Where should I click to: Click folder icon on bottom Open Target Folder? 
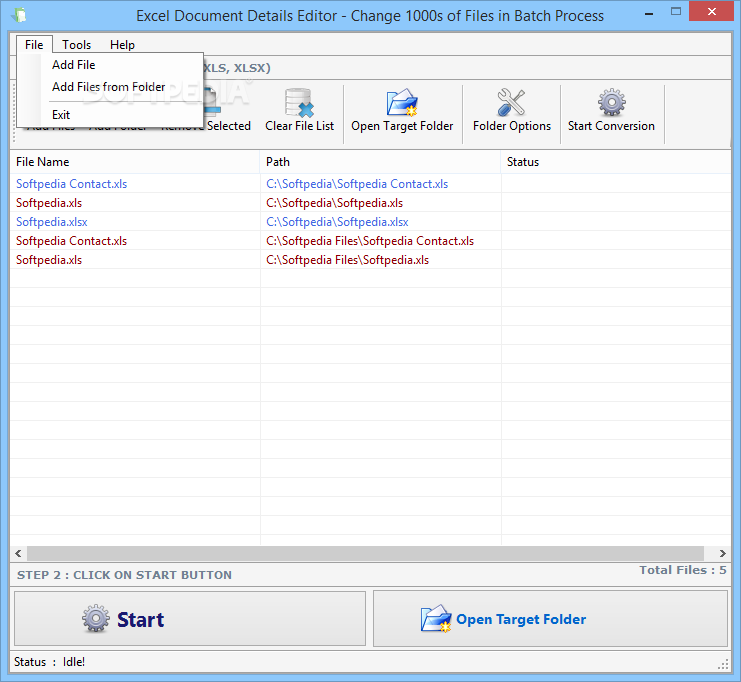click(x=436, y=619)
